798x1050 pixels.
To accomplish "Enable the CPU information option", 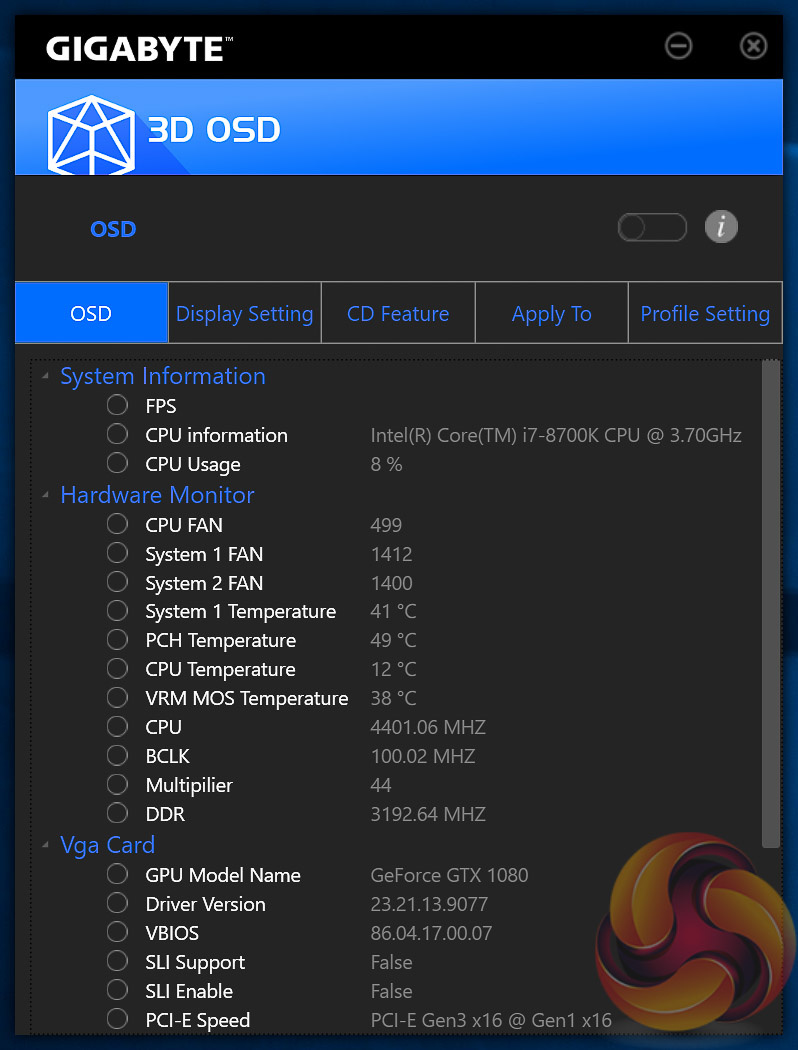I will tap(117, 434).
